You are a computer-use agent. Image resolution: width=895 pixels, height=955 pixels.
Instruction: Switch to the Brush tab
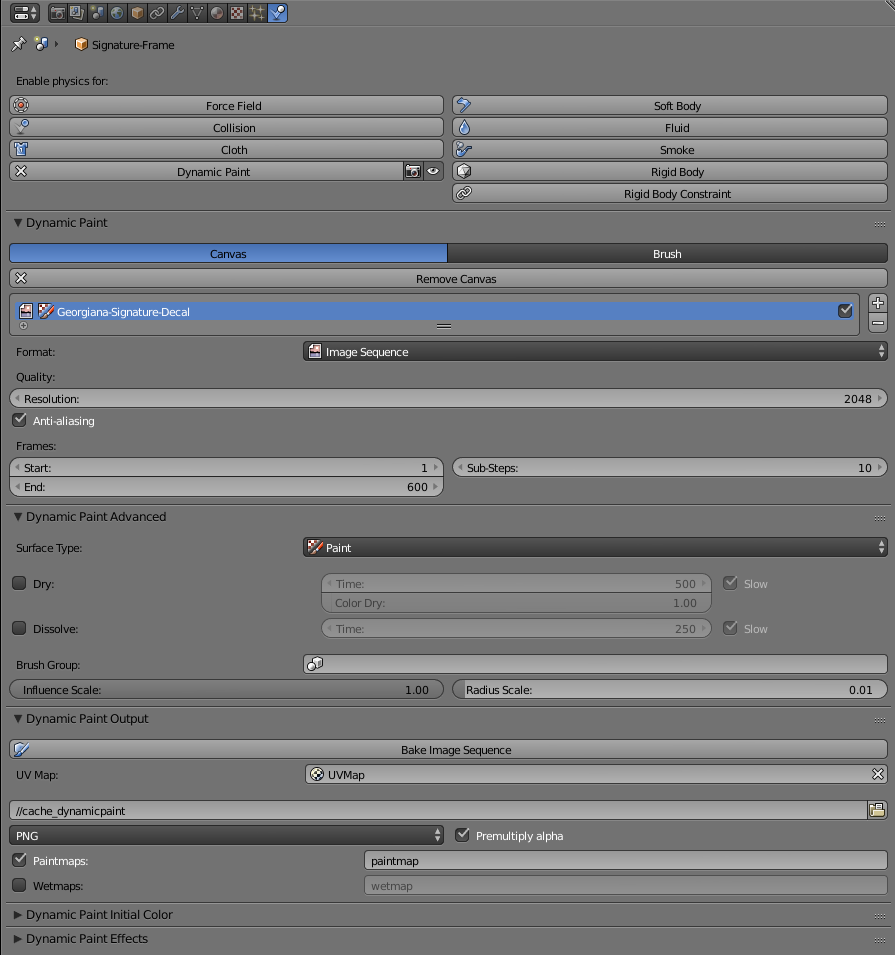(667, 253)
